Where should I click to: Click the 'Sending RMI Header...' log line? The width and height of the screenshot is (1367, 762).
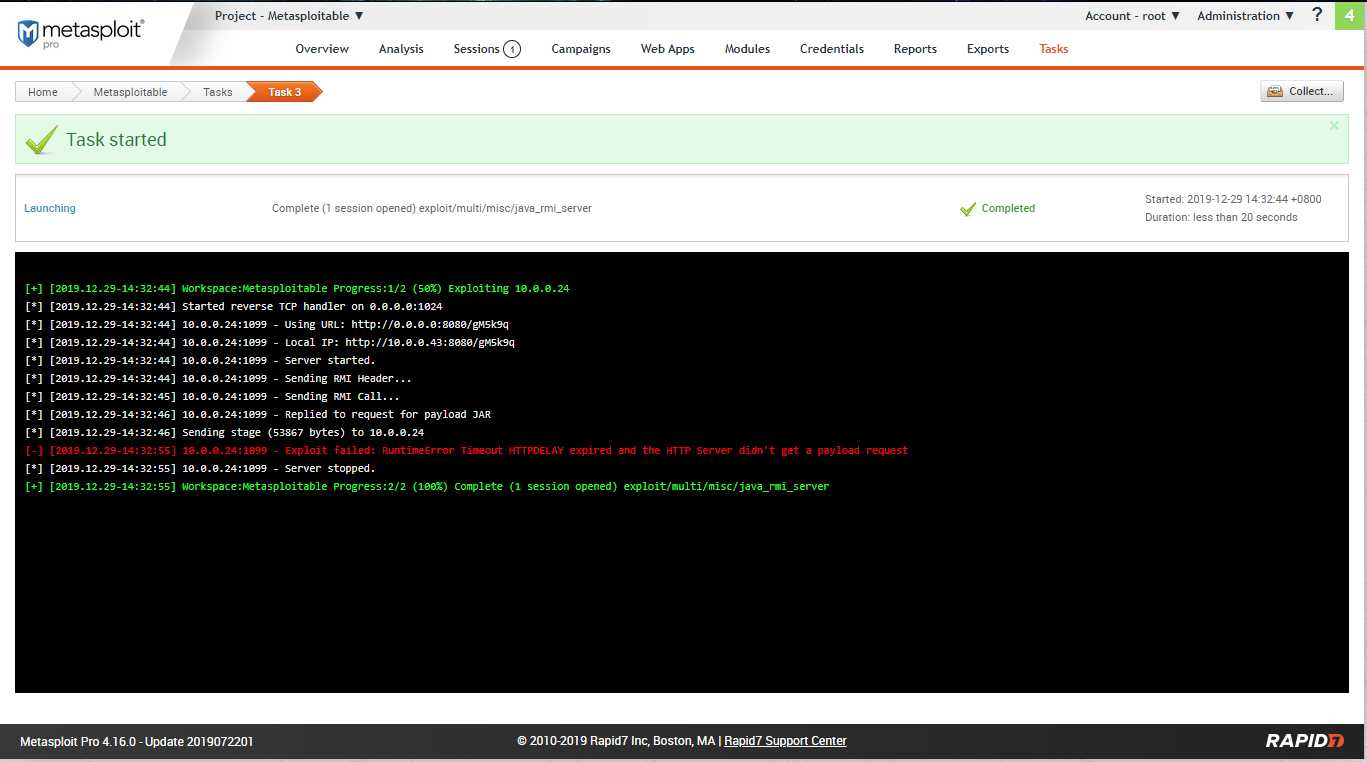(x=218, y=379)
